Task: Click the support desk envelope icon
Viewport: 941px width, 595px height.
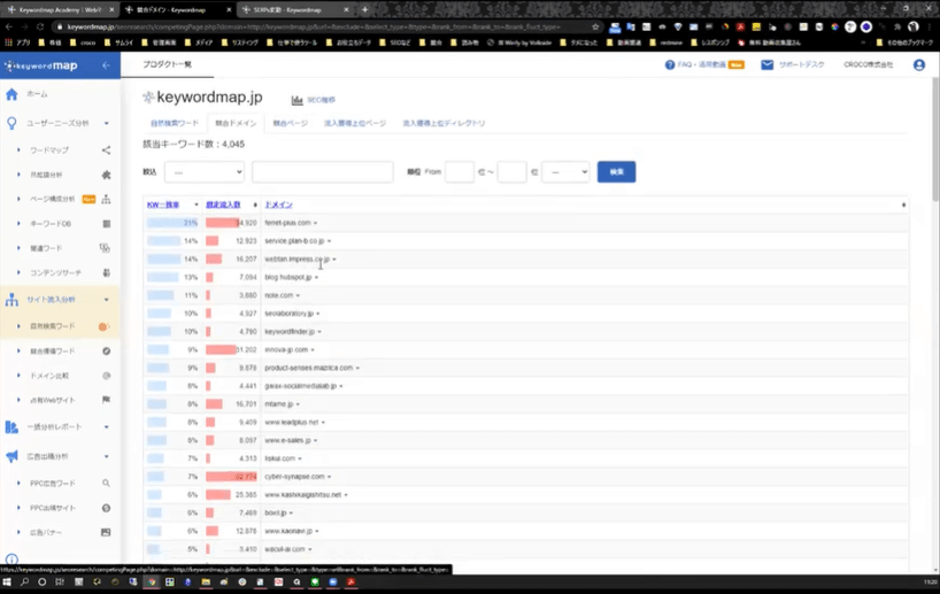Action: click(767, 65)
